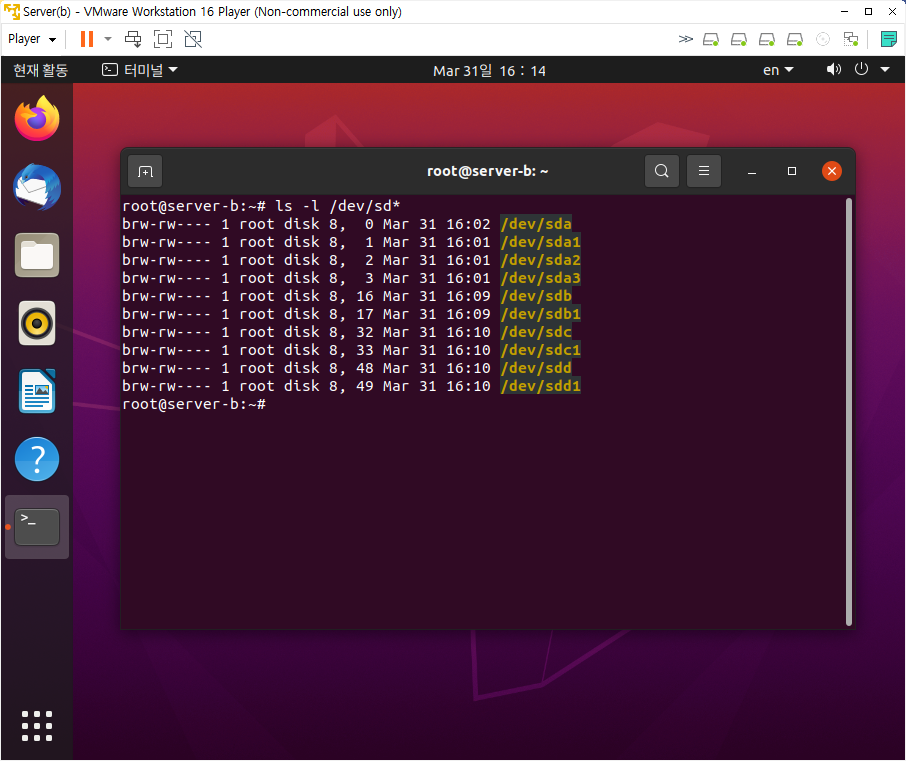906x761 pixels.
Task: Click the /dev/sdd1 entry
Action: pos(541,386)
